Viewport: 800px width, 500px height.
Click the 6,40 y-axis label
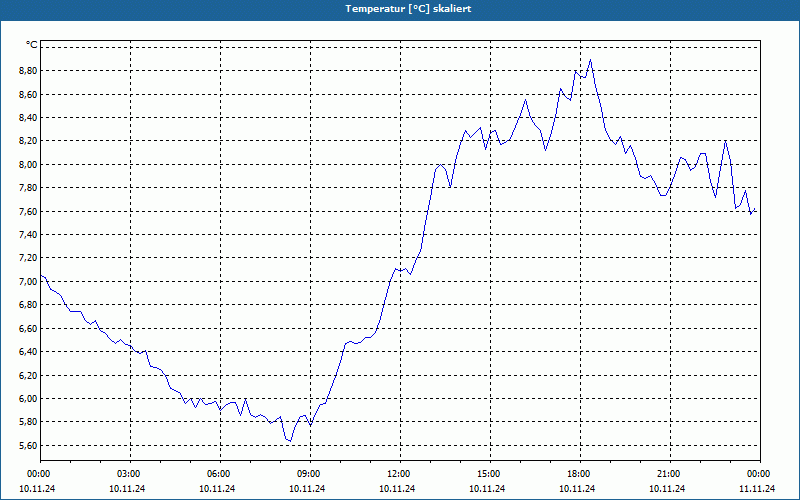(x=28, y=352)
